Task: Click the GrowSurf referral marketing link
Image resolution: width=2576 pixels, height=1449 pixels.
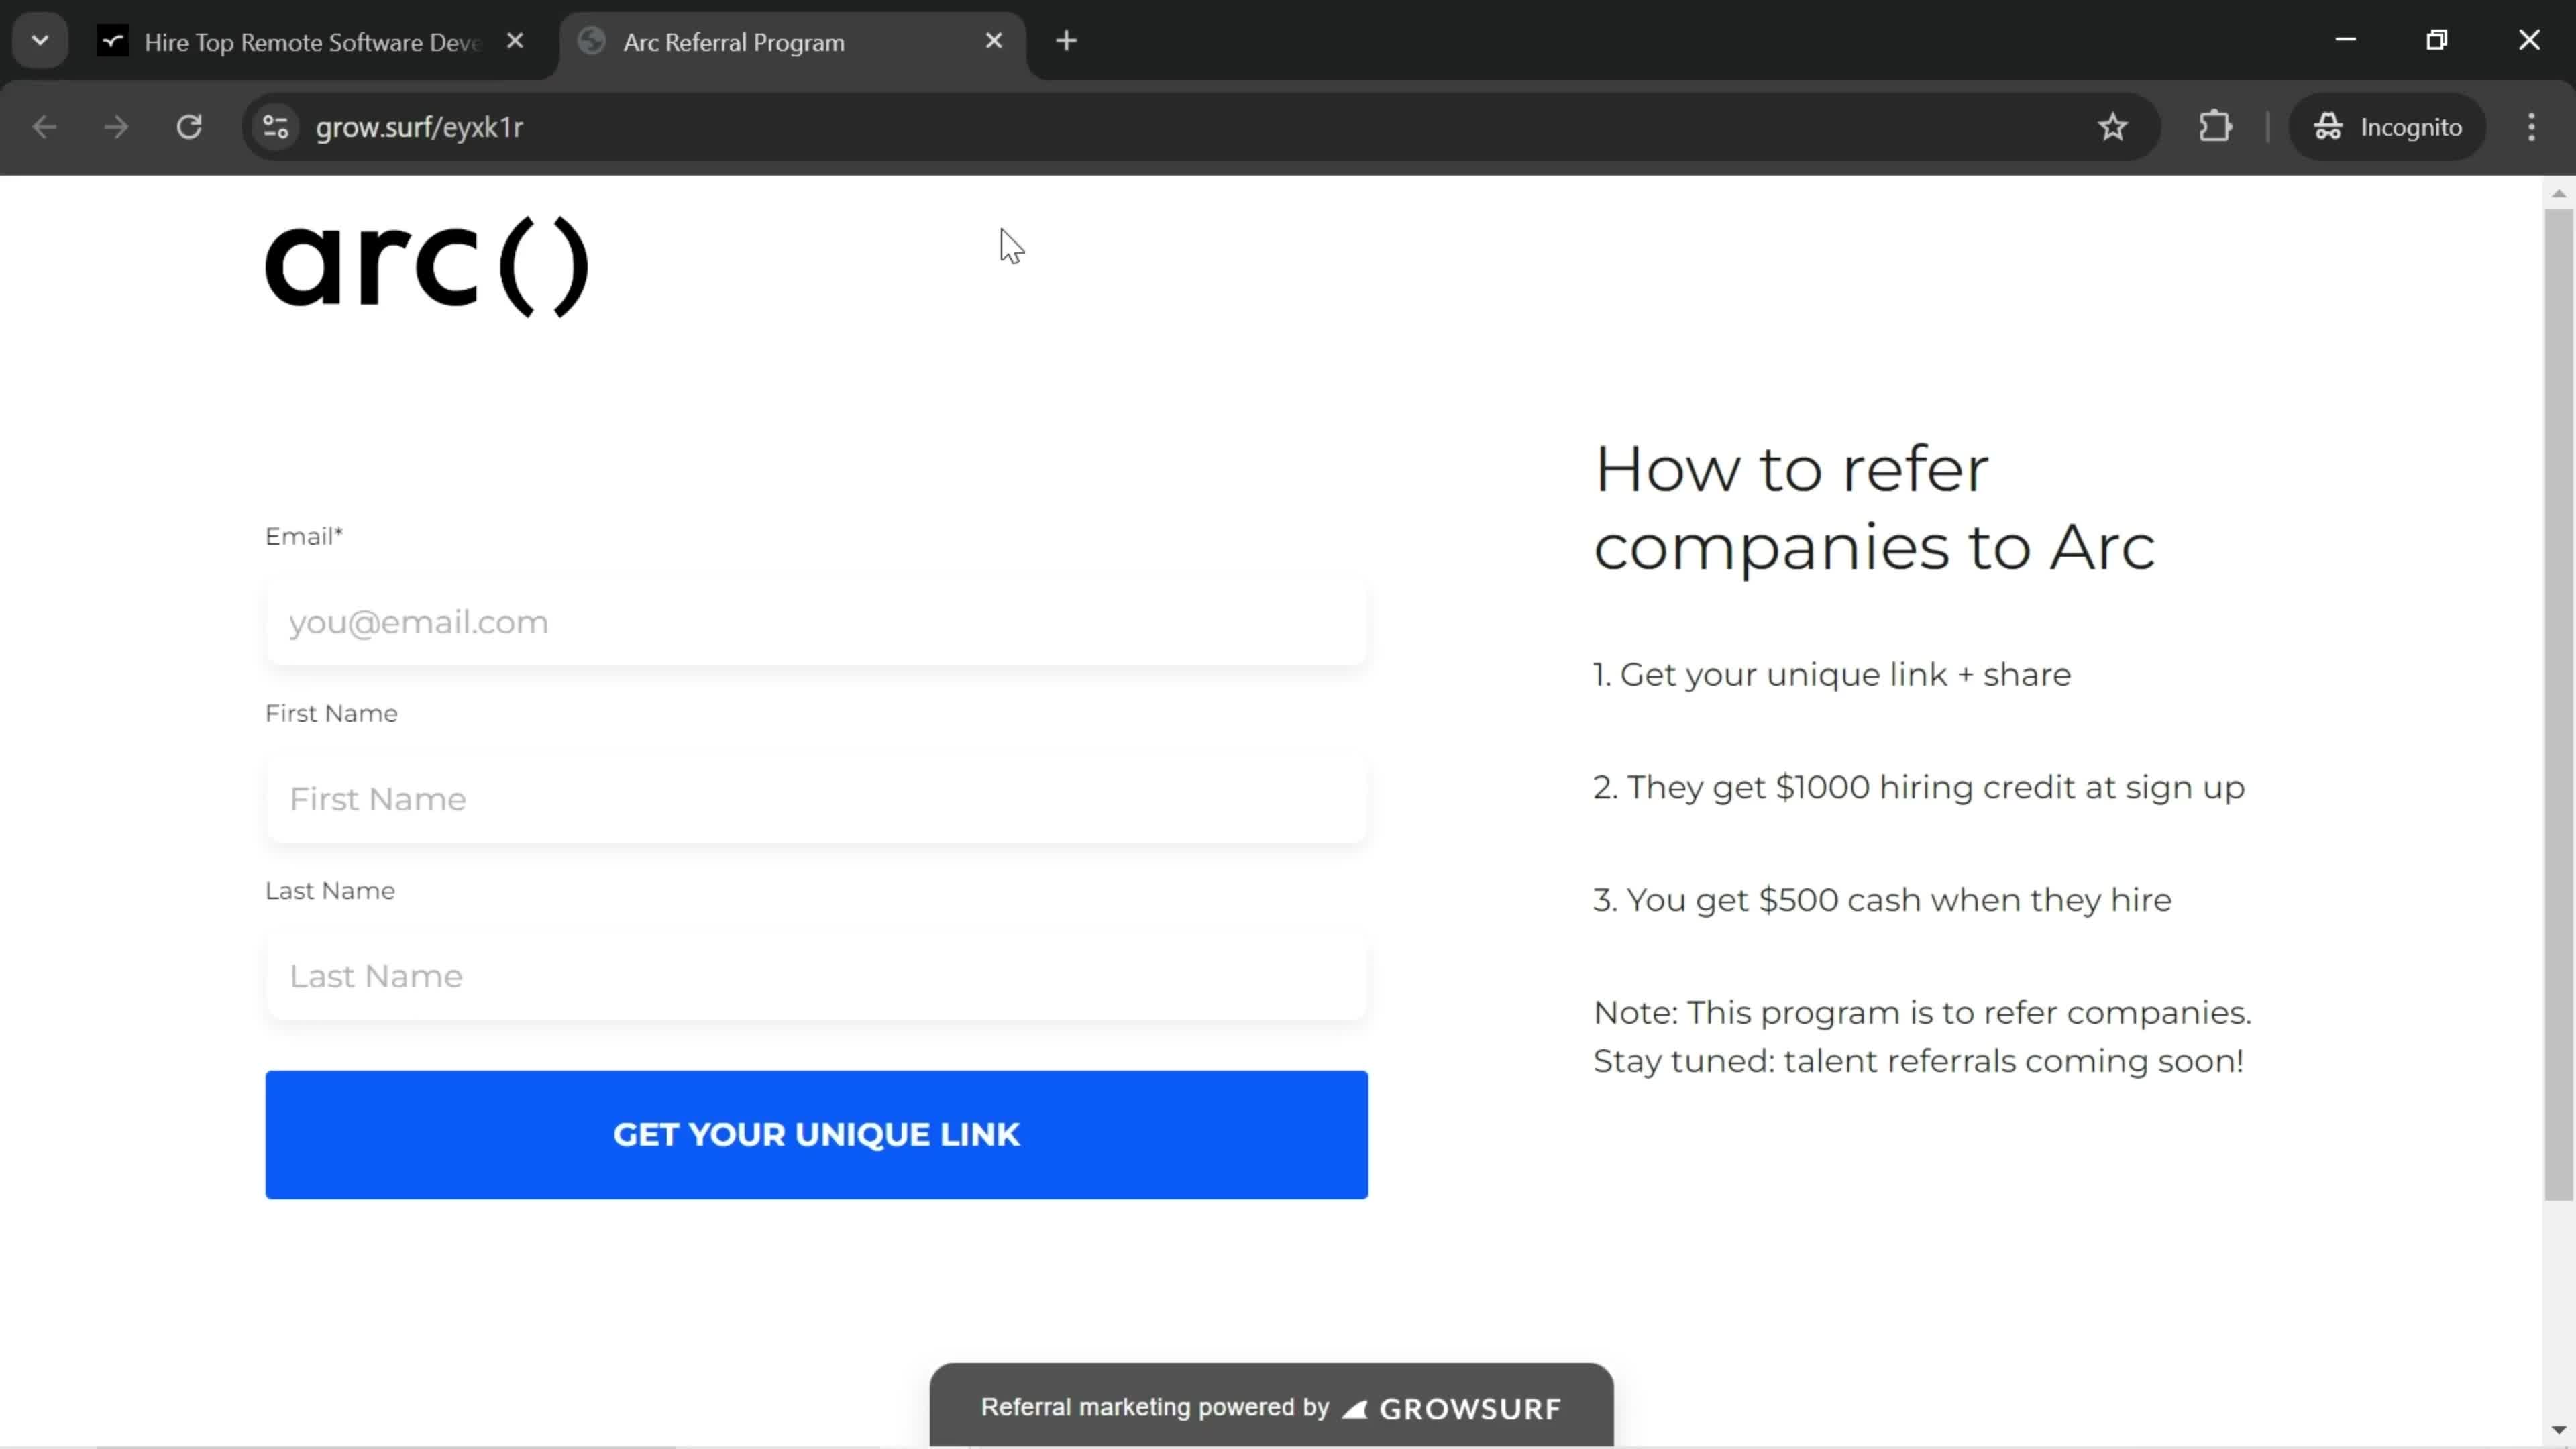Action: tap(1271, 1407)
